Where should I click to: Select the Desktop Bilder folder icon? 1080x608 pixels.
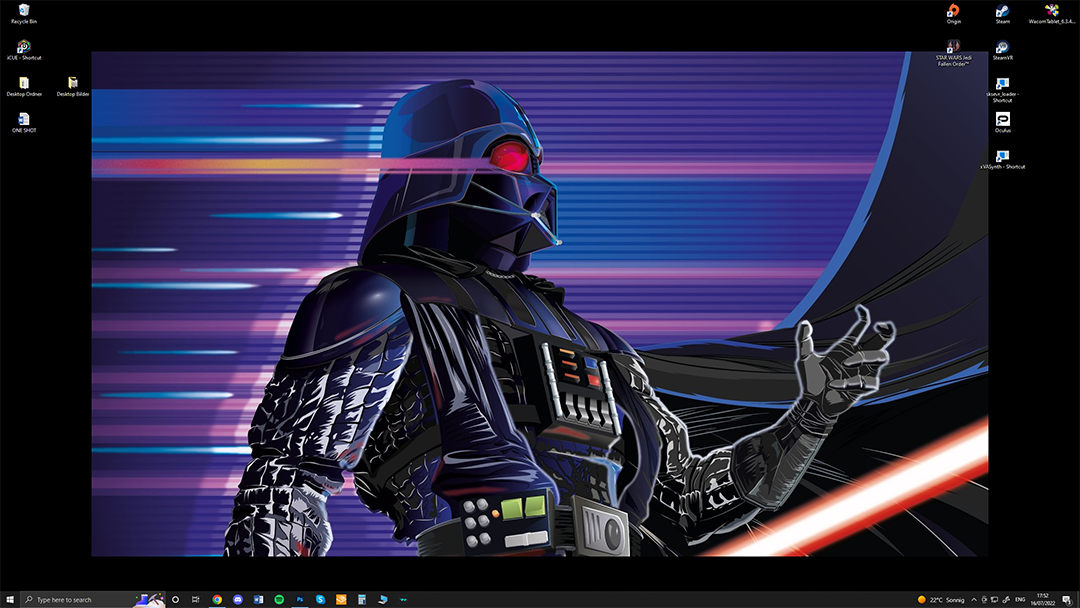(73, 87)
